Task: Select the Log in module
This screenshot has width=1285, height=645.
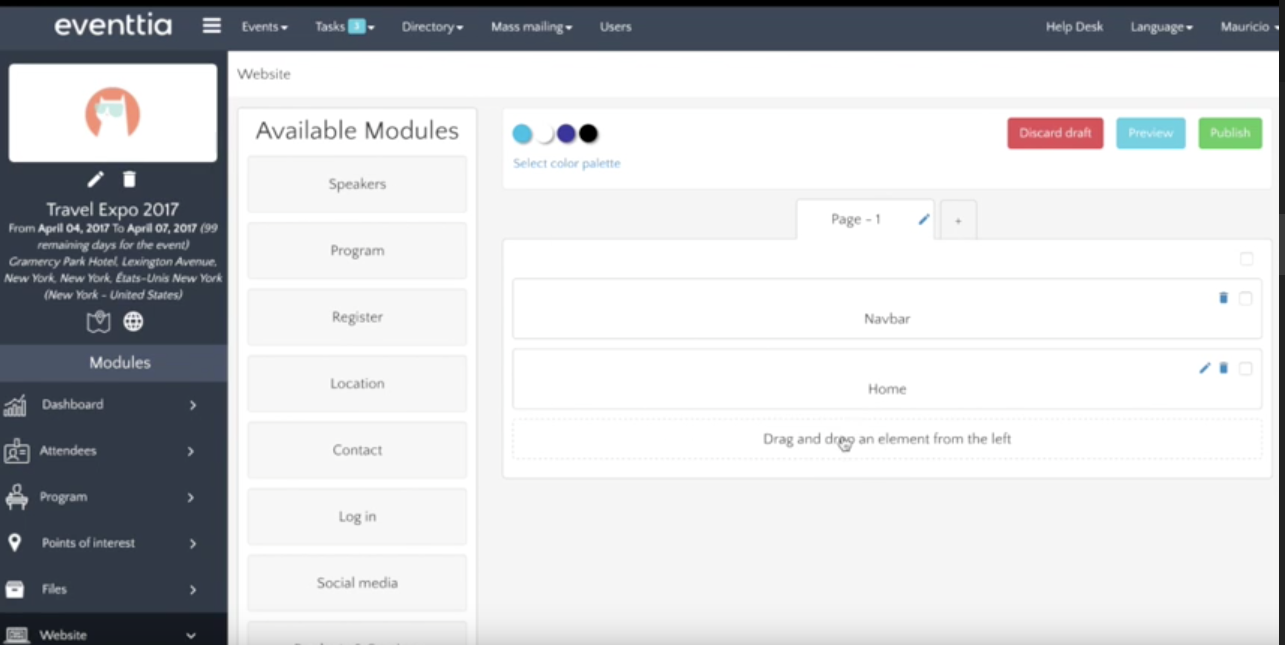Action: (357, 516)
